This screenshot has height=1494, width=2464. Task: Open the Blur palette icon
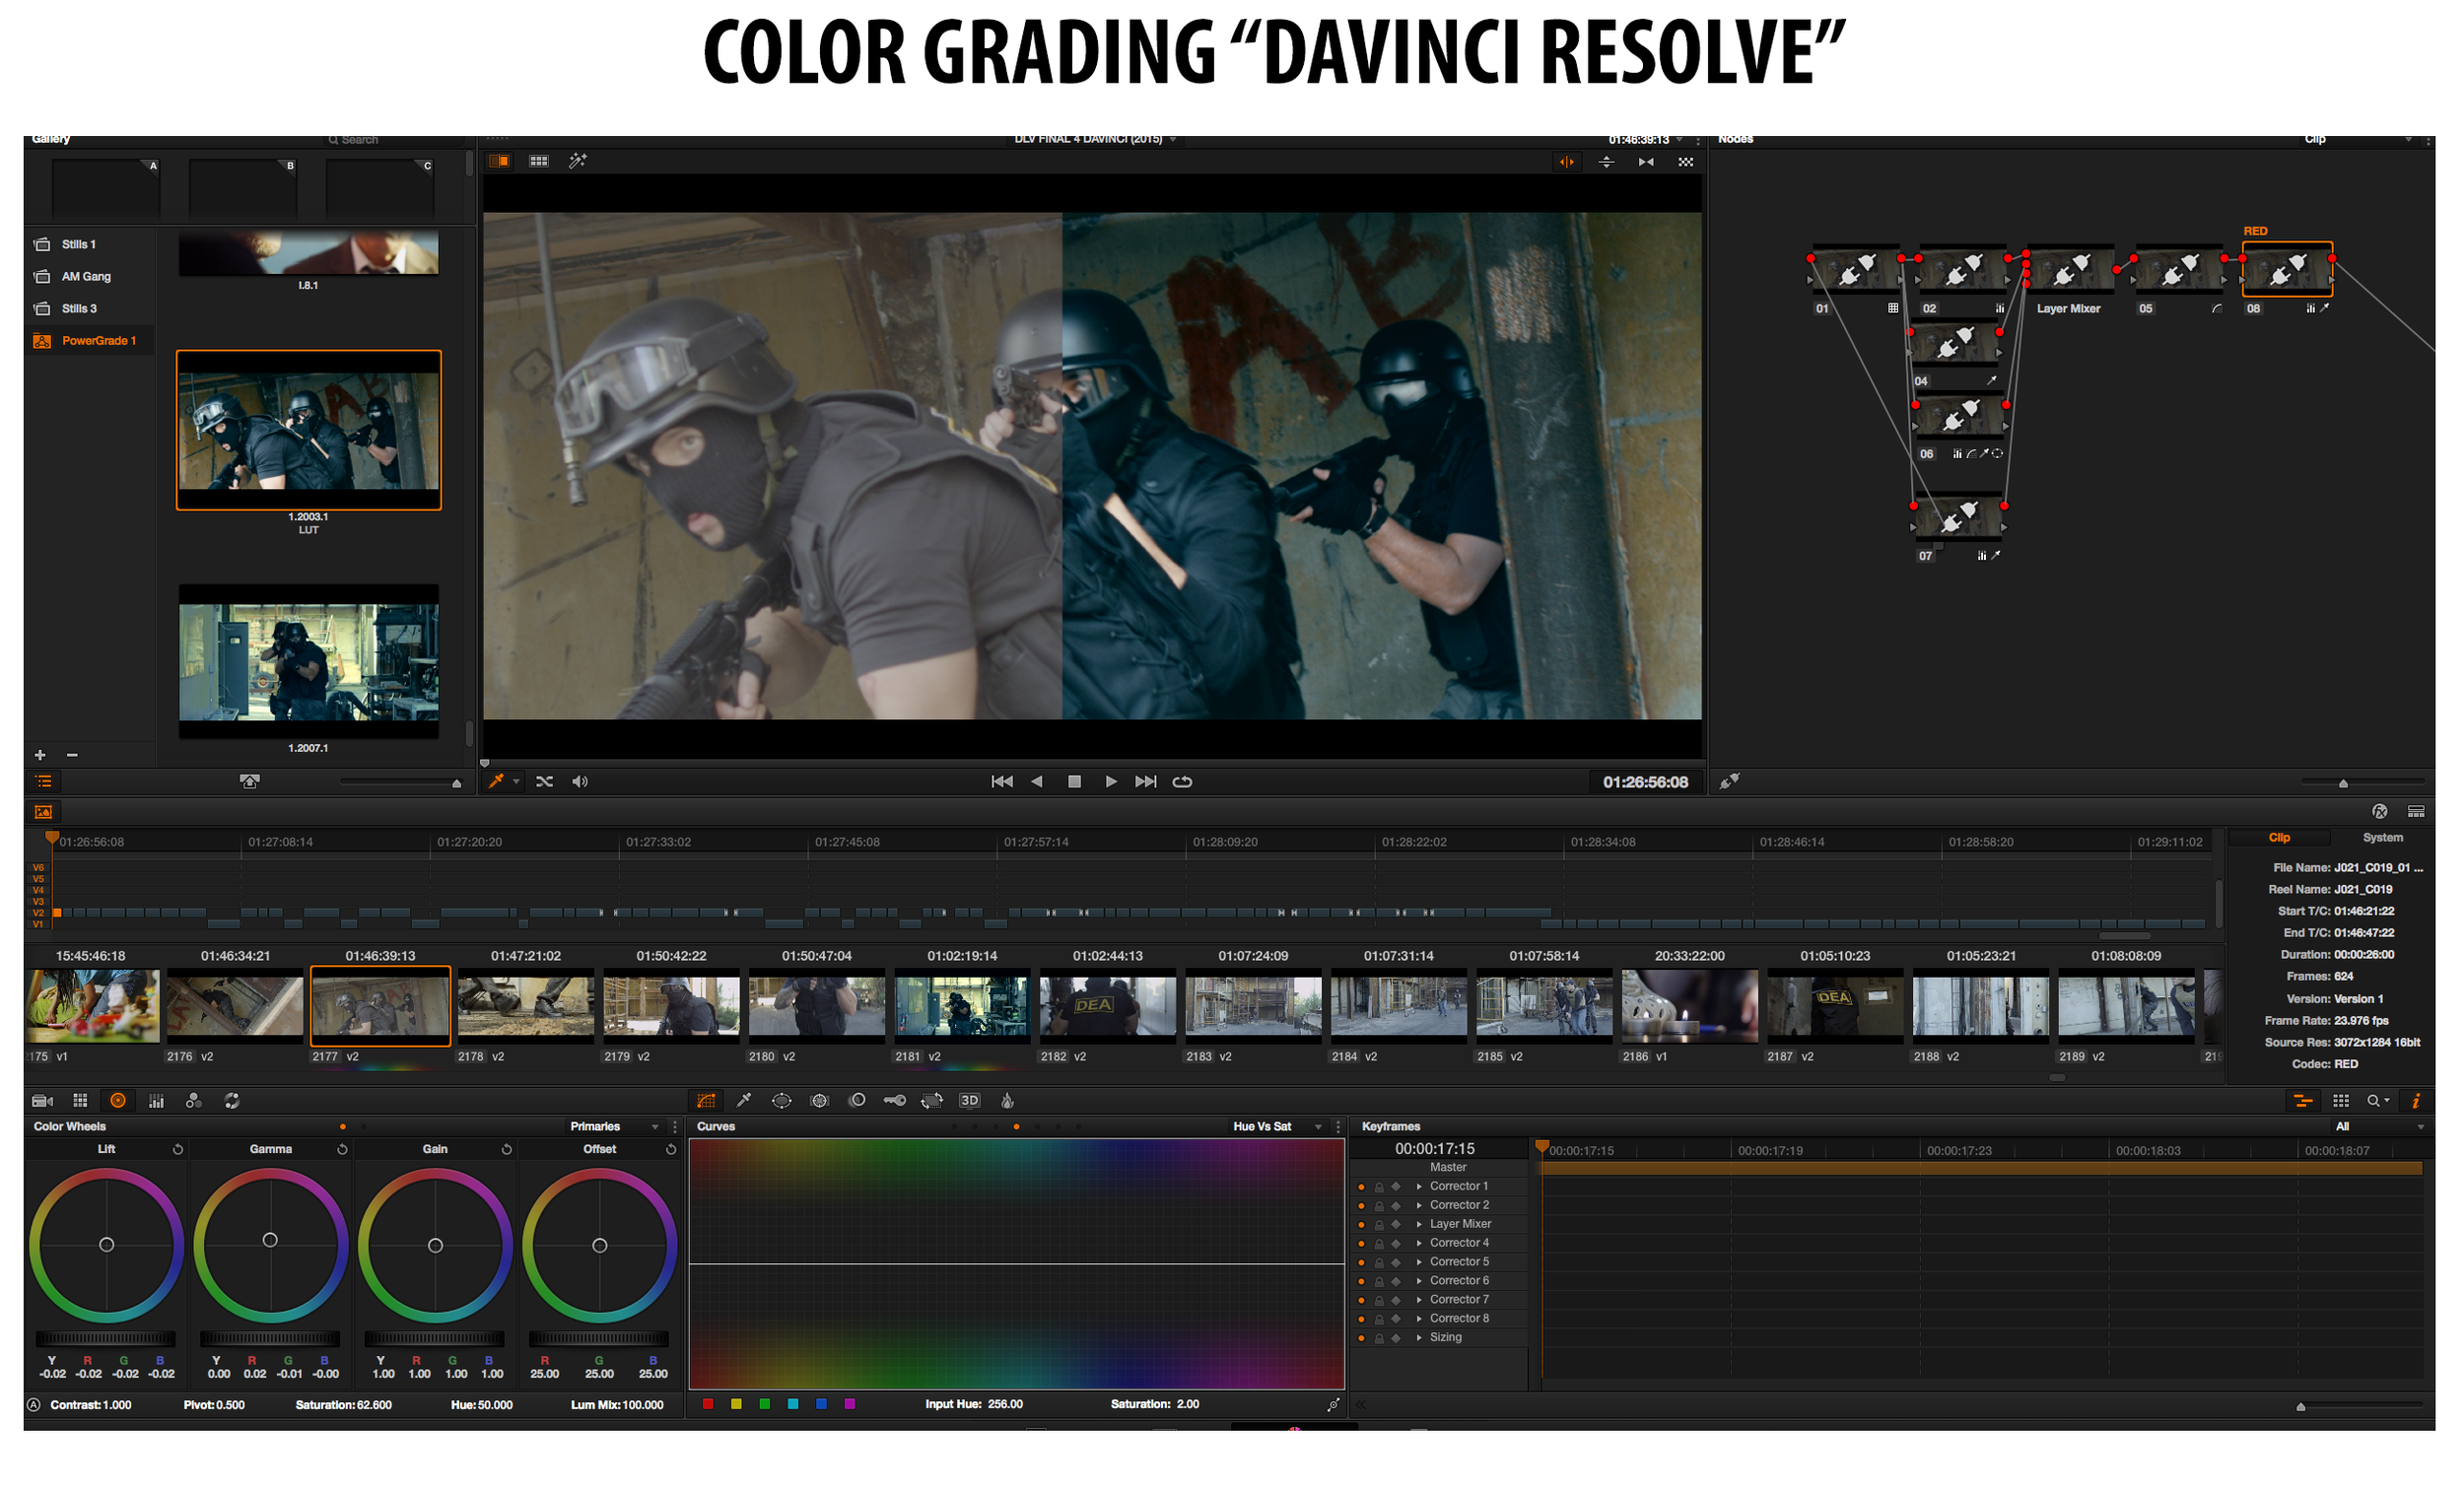point(858,1101)
